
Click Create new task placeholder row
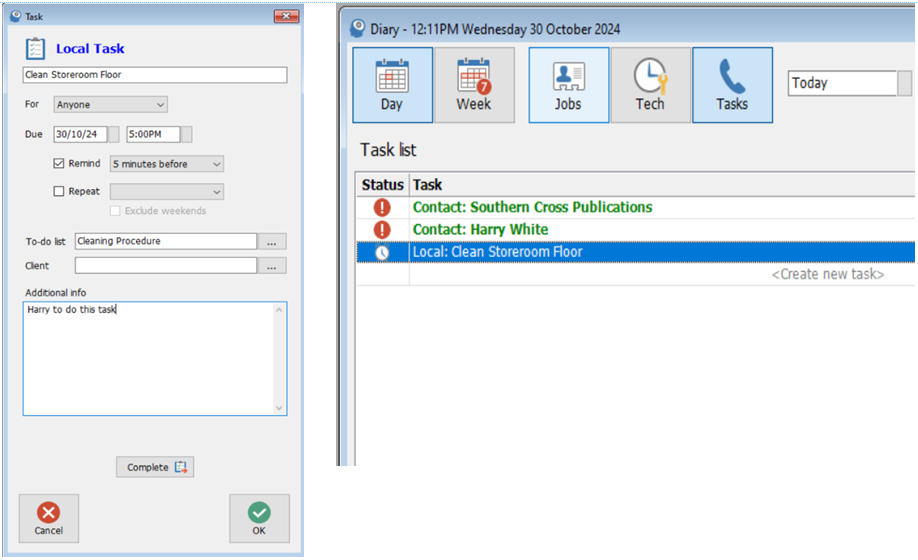[x=827, y=274]
